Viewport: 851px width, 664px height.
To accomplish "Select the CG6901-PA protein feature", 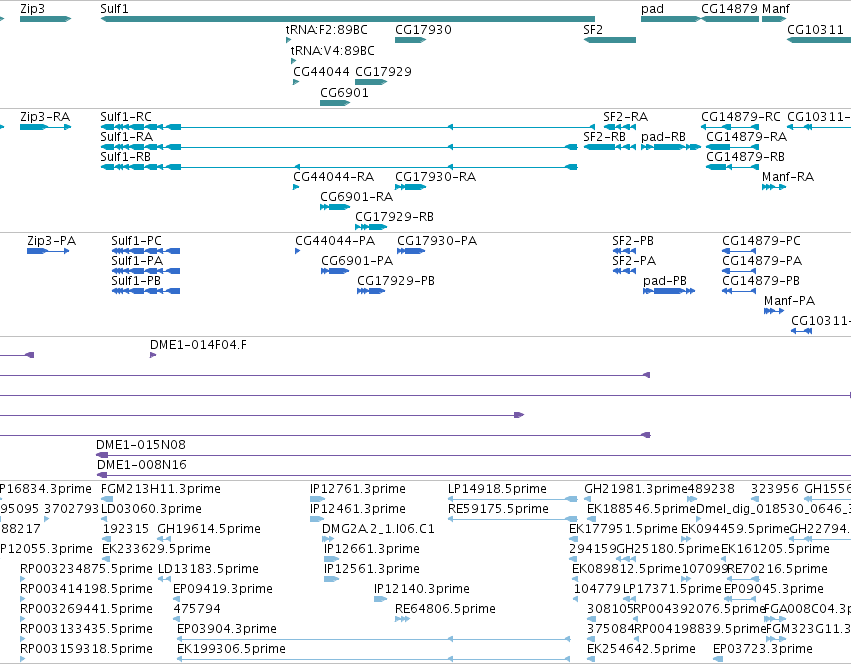I will (x=335, y=271).
